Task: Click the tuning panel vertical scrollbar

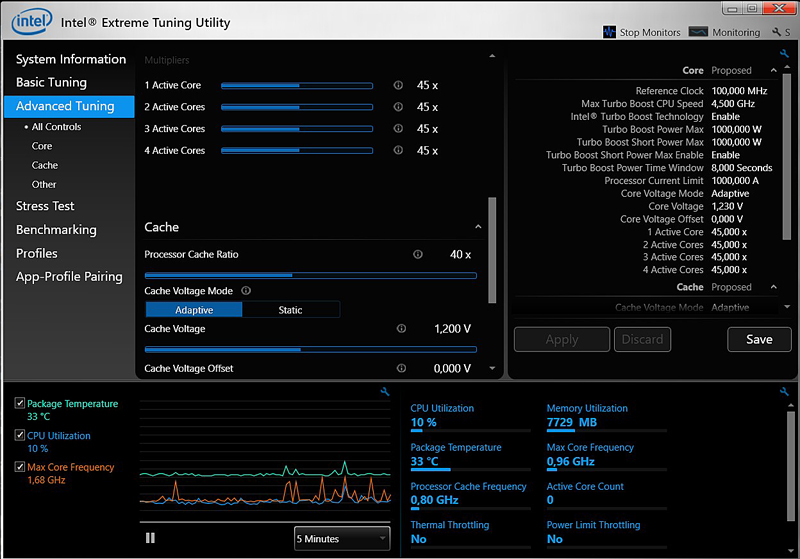Action: click(492, 250)
